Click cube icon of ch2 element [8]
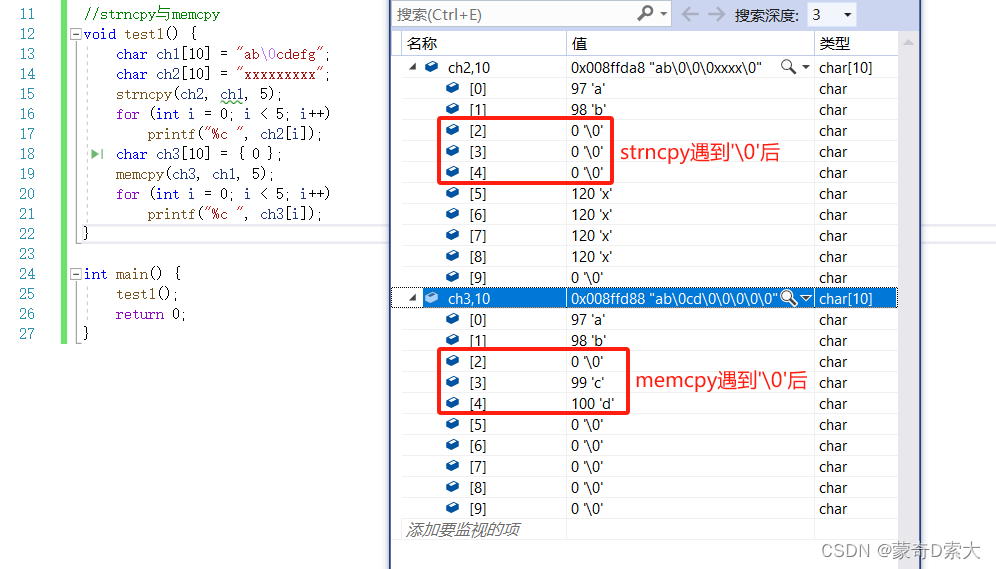 452,255
